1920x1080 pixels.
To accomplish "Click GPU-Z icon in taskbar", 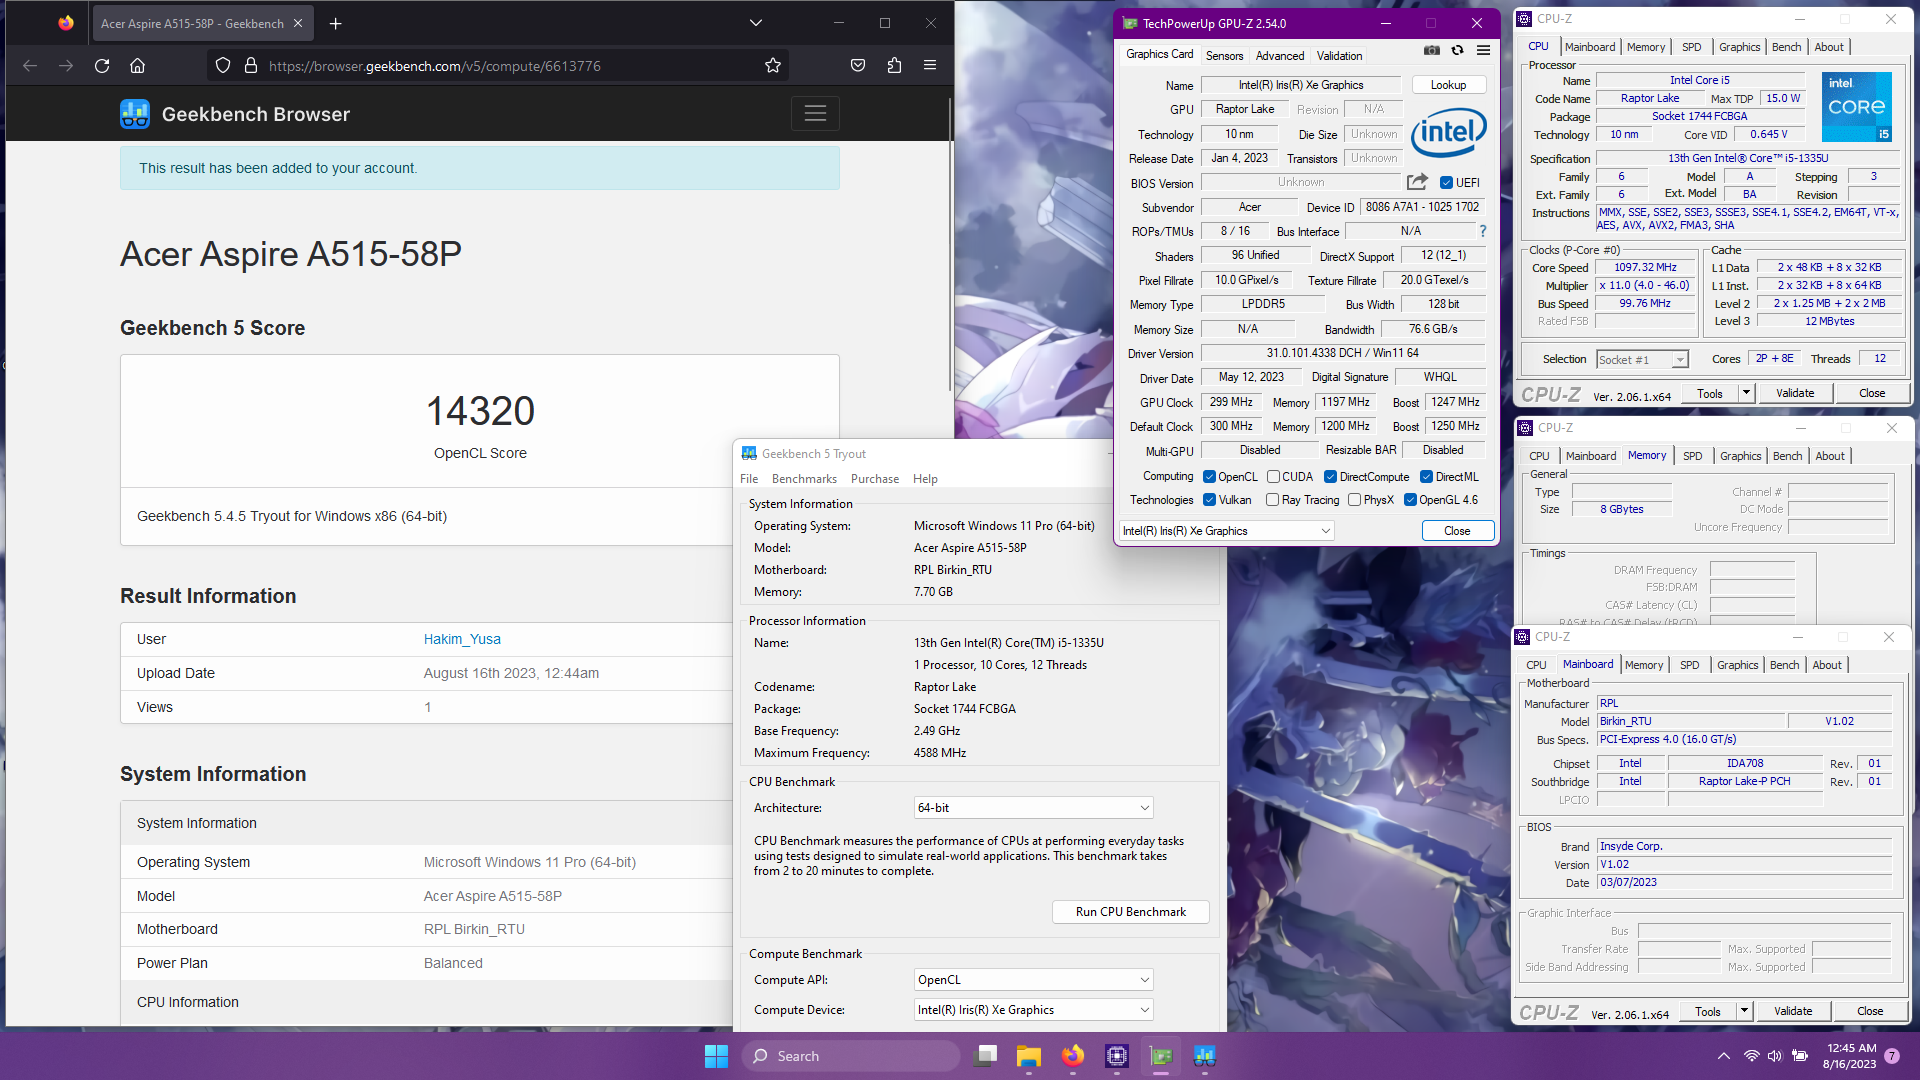I will coord(1161,1056).
